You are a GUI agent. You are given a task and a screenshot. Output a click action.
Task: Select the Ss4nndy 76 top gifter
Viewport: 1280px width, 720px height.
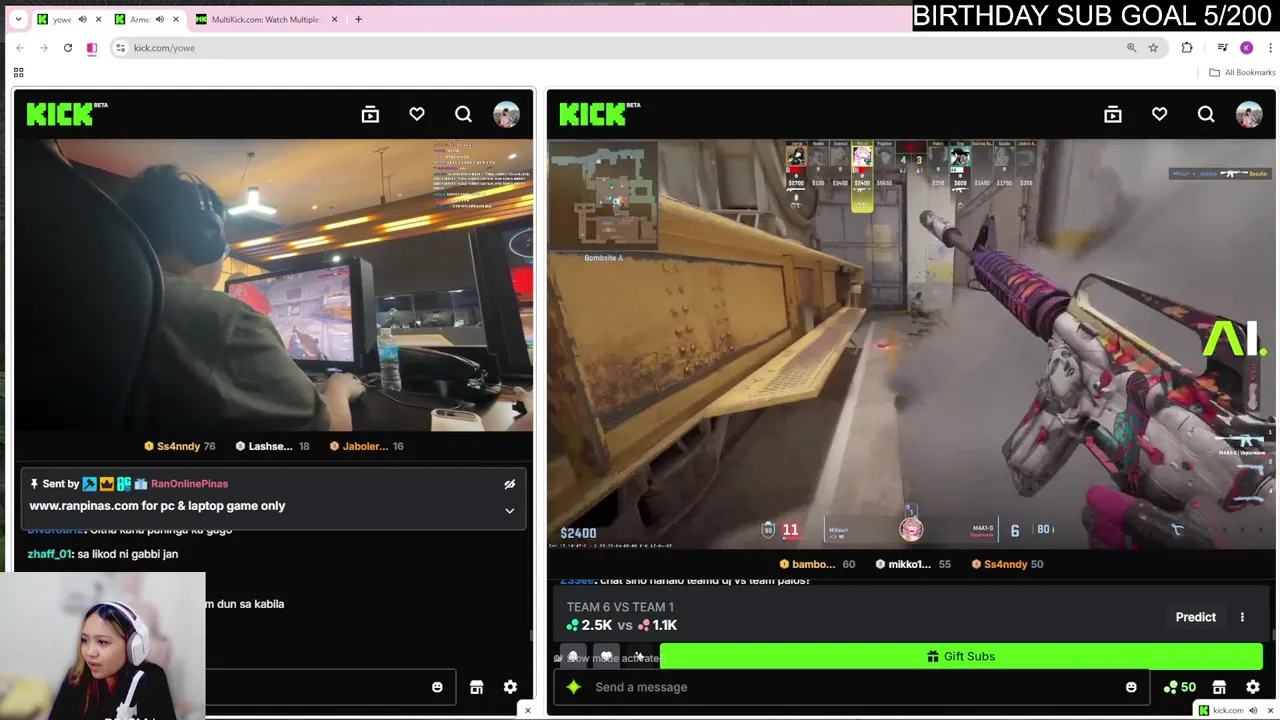click(x=180, y=446)
